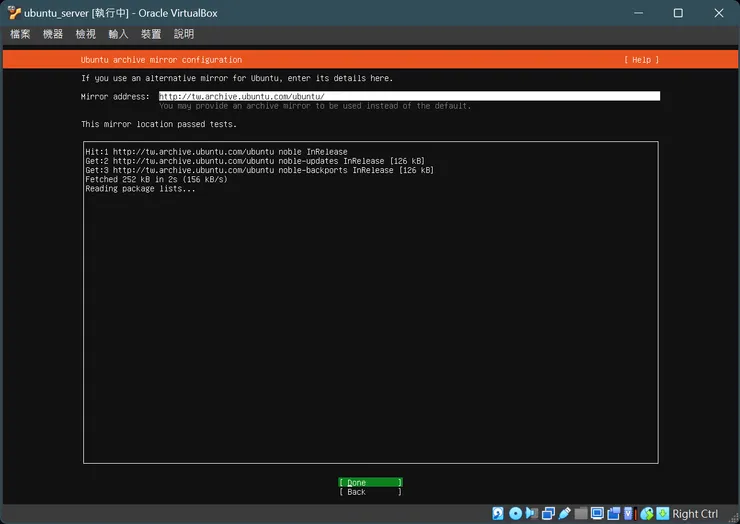
Task: Open the 檢視 menu
Action: tap(85, 34)
